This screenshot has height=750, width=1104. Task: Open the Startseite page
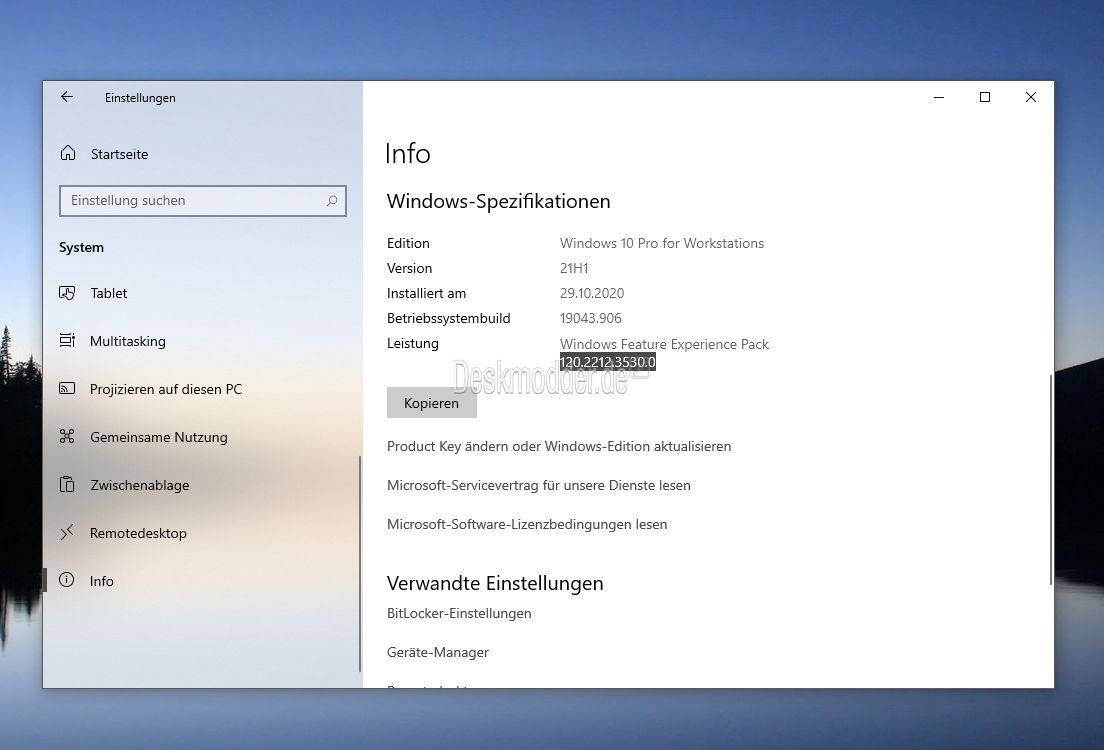pyautogui.click(x=119, y=154)
